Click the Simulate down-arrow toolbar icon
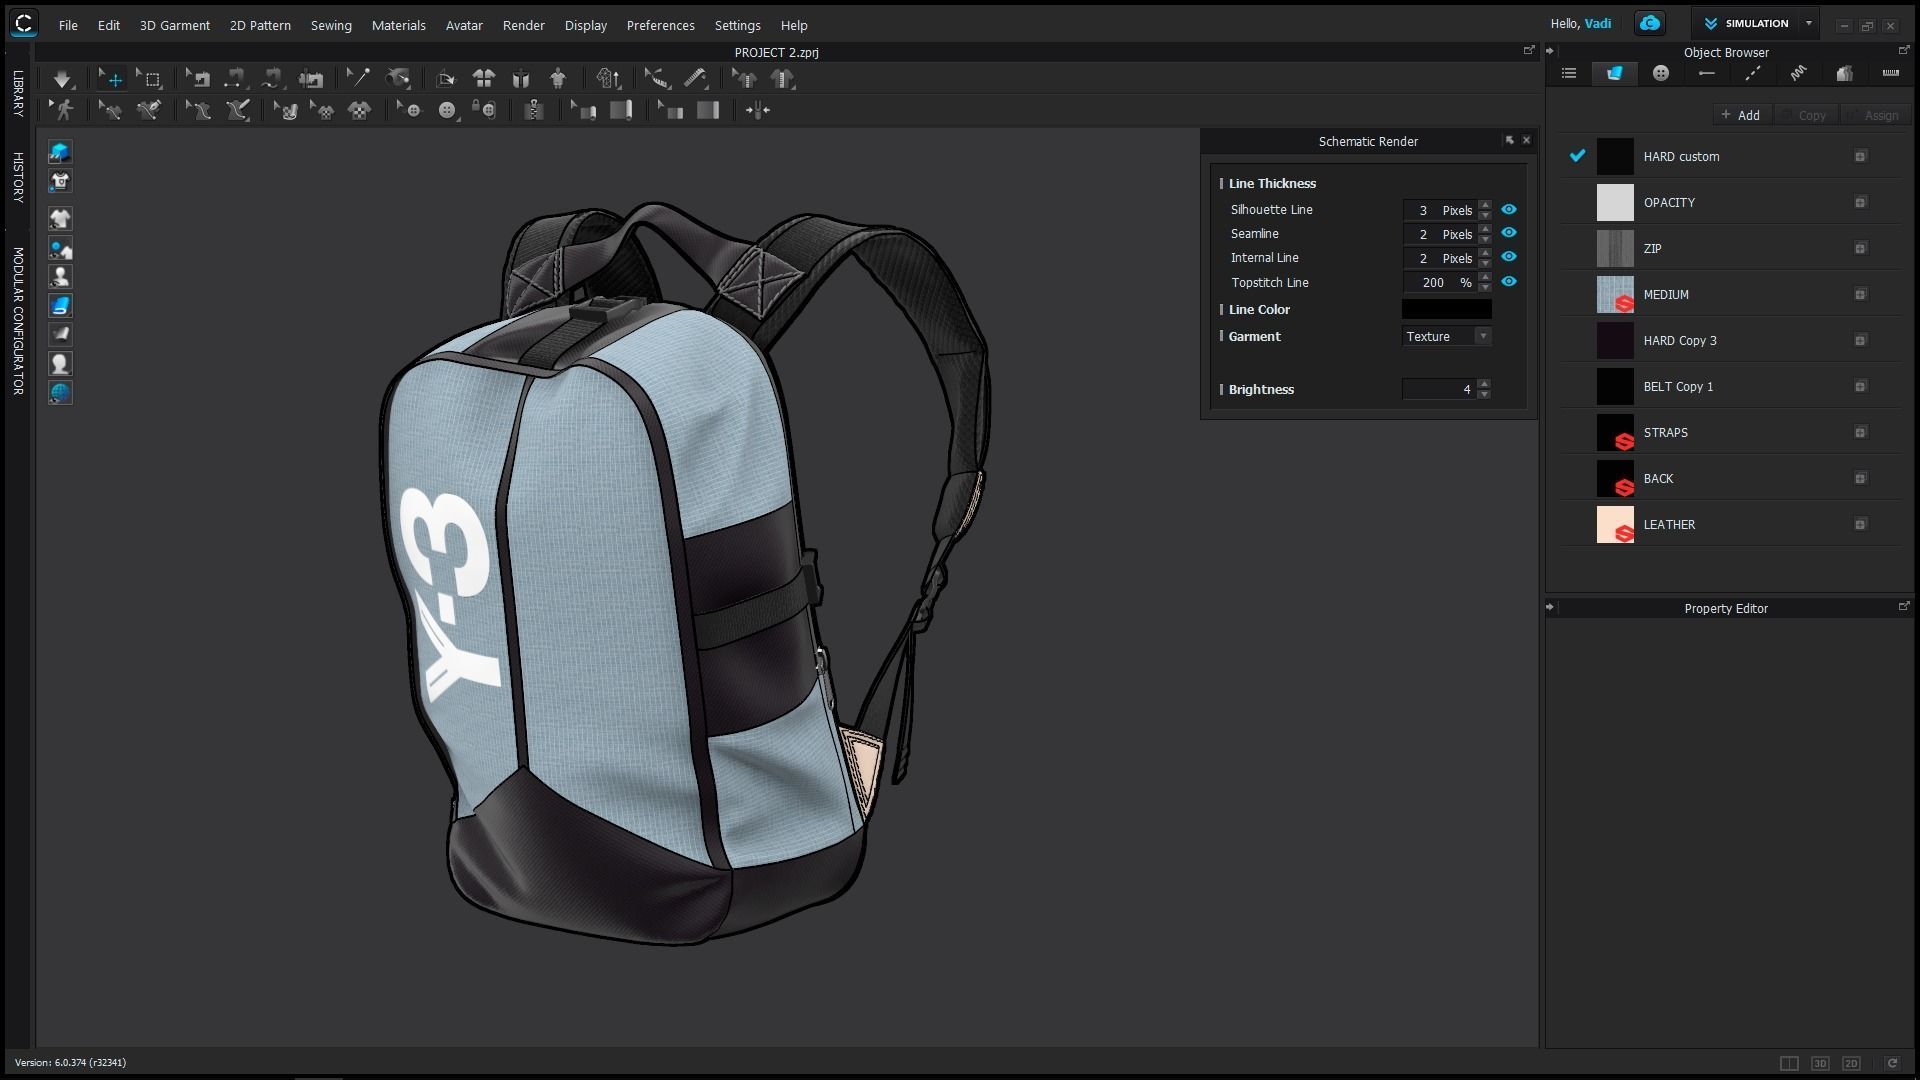 [62, 79]
